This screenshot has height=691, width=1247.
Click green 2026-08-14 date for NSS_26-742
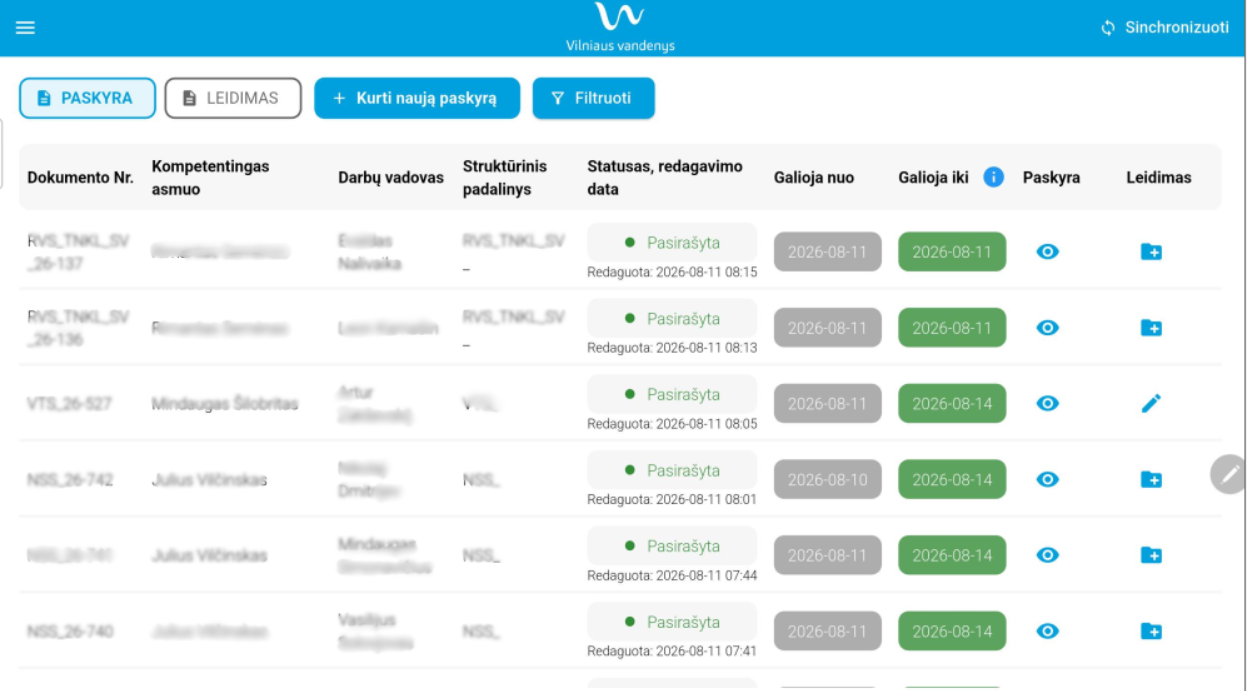[952, 480]
